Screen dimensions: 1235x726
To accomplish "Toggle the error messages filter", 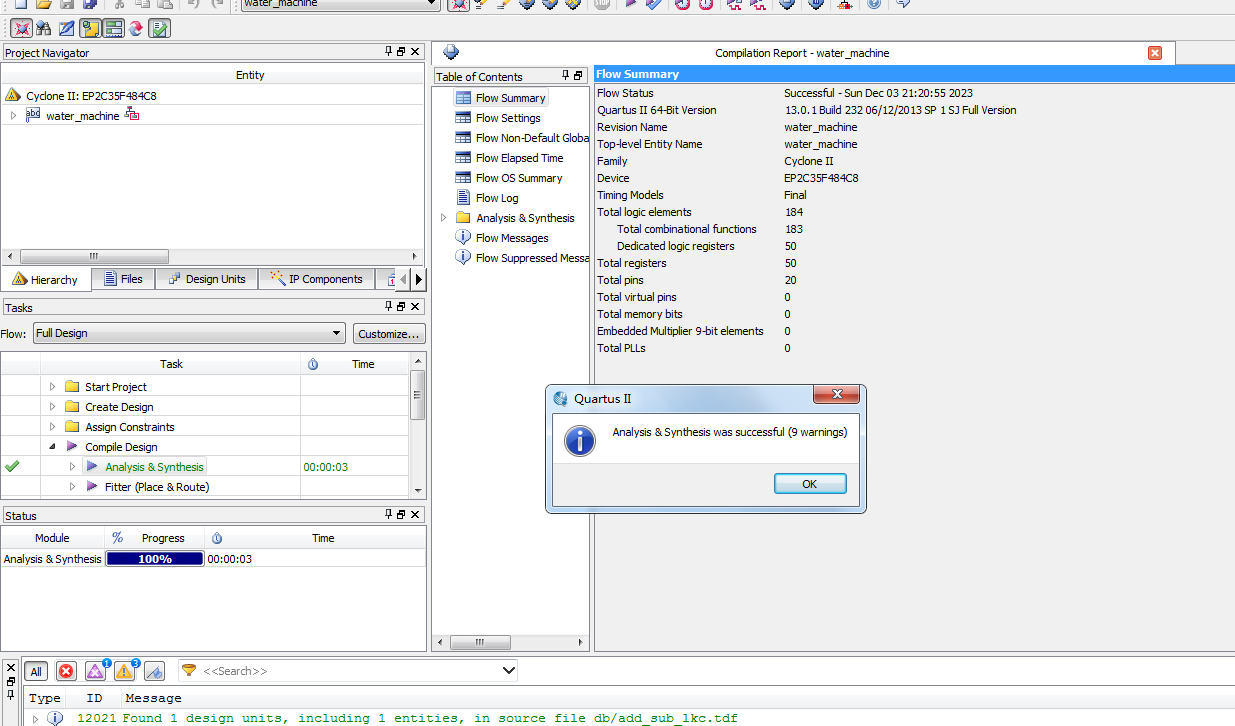I will [x=66, y=671].
